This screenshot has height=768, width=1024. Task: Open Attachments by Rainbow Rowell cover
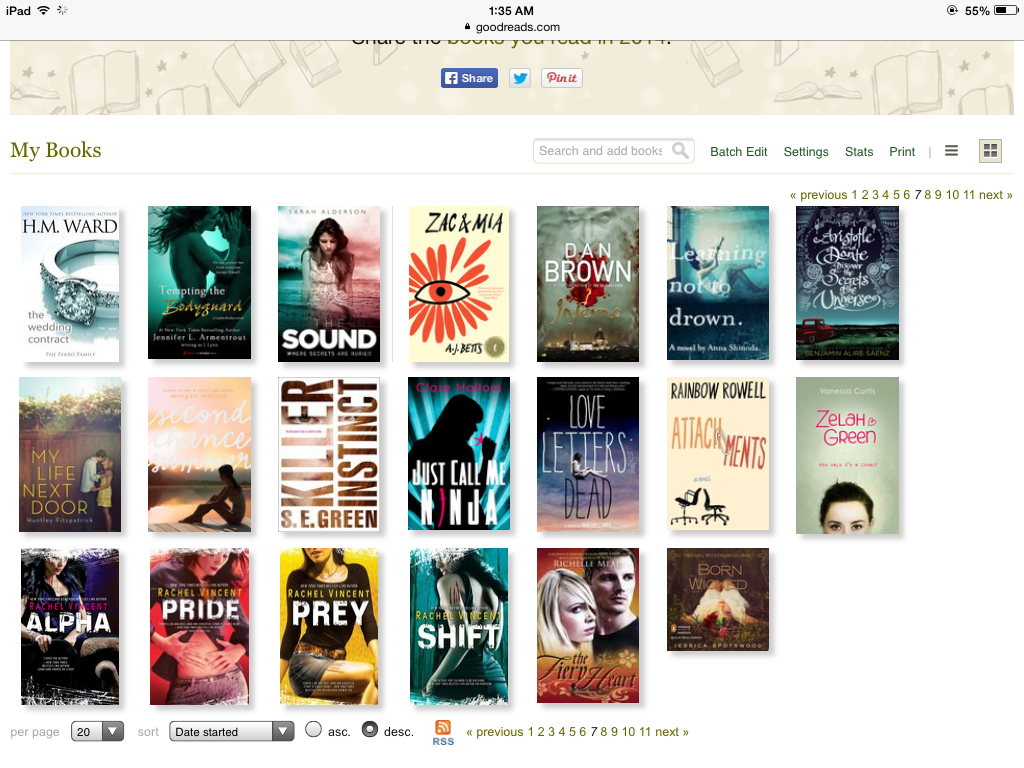(718, 454)
